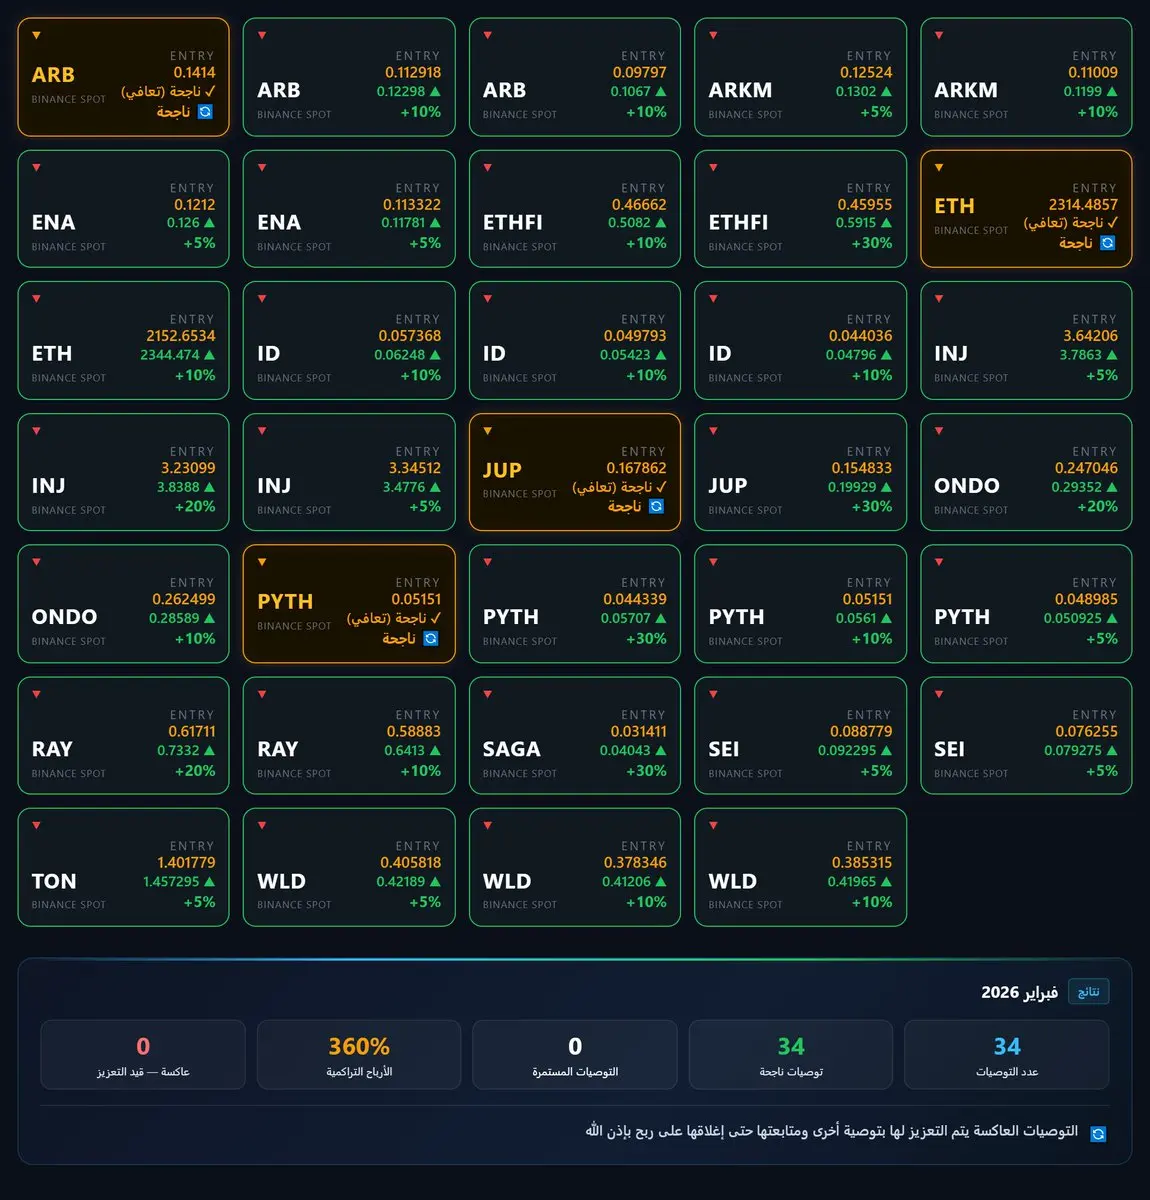Viewport: 1150px width, 1200px height.
Task: Click the green up arrow next to 0.1302
Action: 886,91
